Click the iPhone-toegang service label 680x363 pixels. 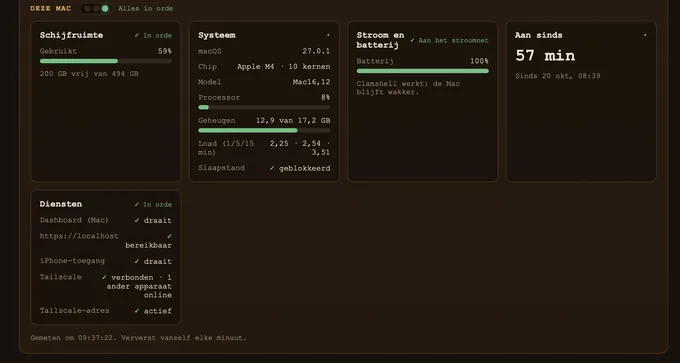coord(72,261)
